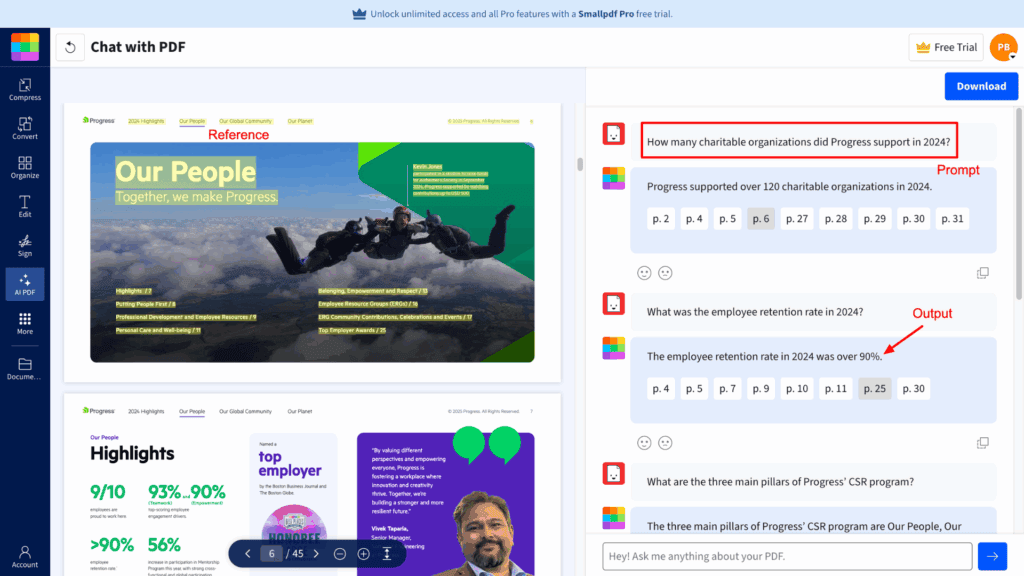Open the Edit tool in the sidebar
Screen dimensions: 1024x576
click(25, 206)
